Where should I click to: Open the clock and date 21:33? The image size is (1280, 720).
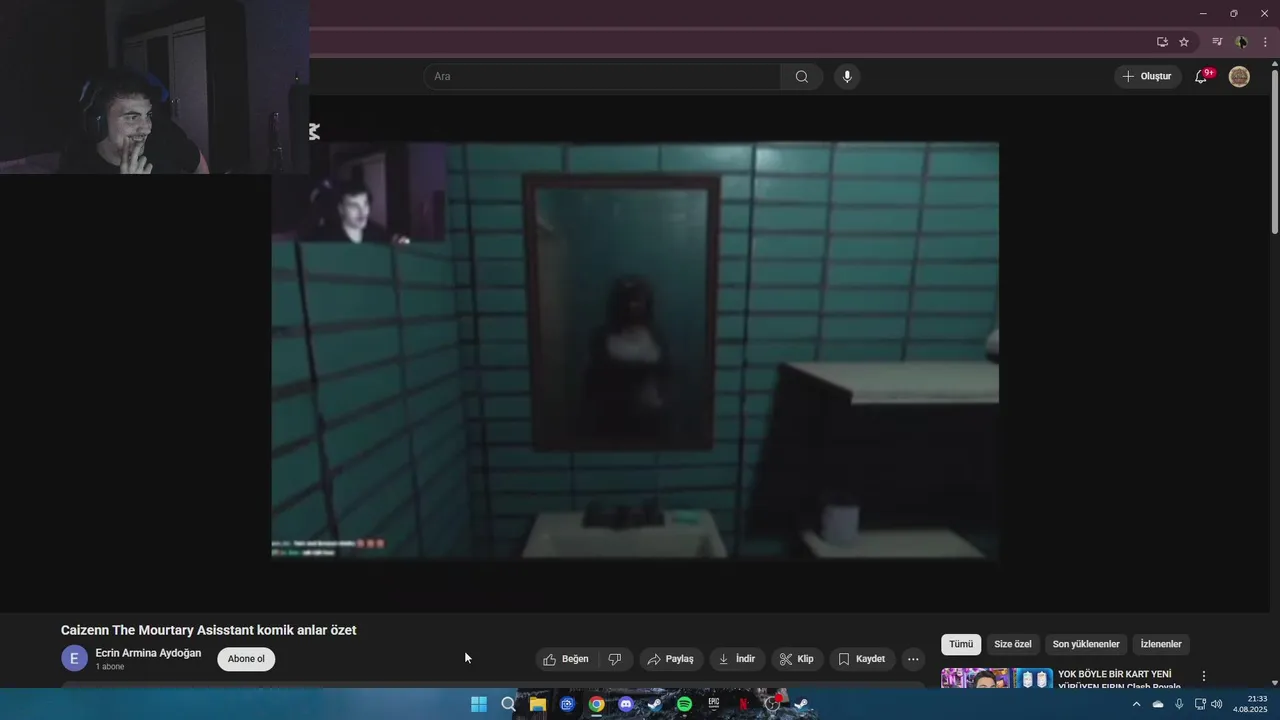(1250, 704)
